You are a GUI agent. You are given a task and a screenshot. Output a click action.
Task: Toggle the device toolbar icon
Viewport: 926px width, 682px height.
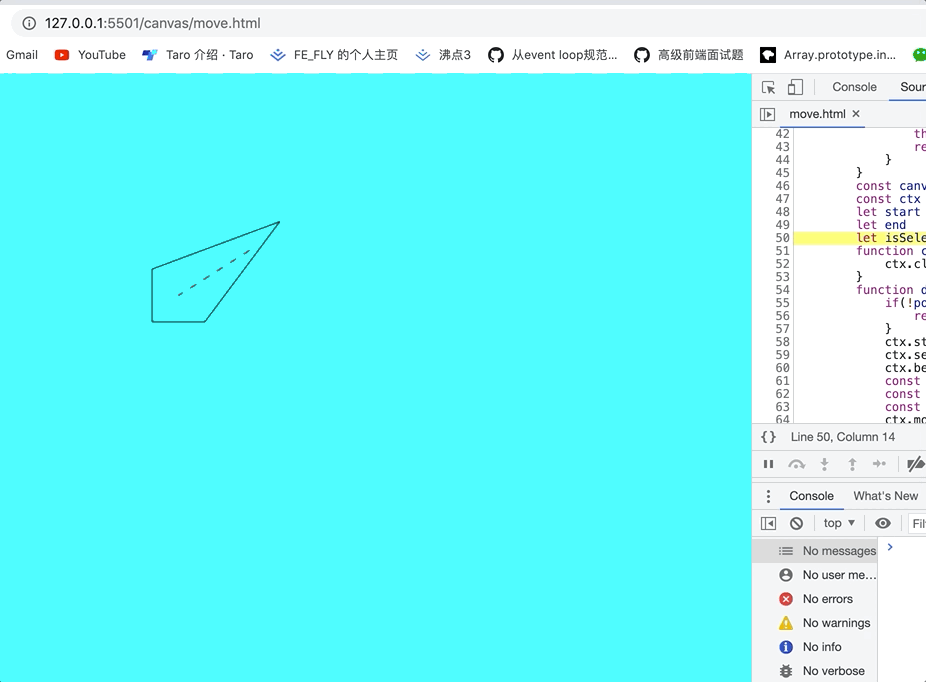(x=795, y=87)
